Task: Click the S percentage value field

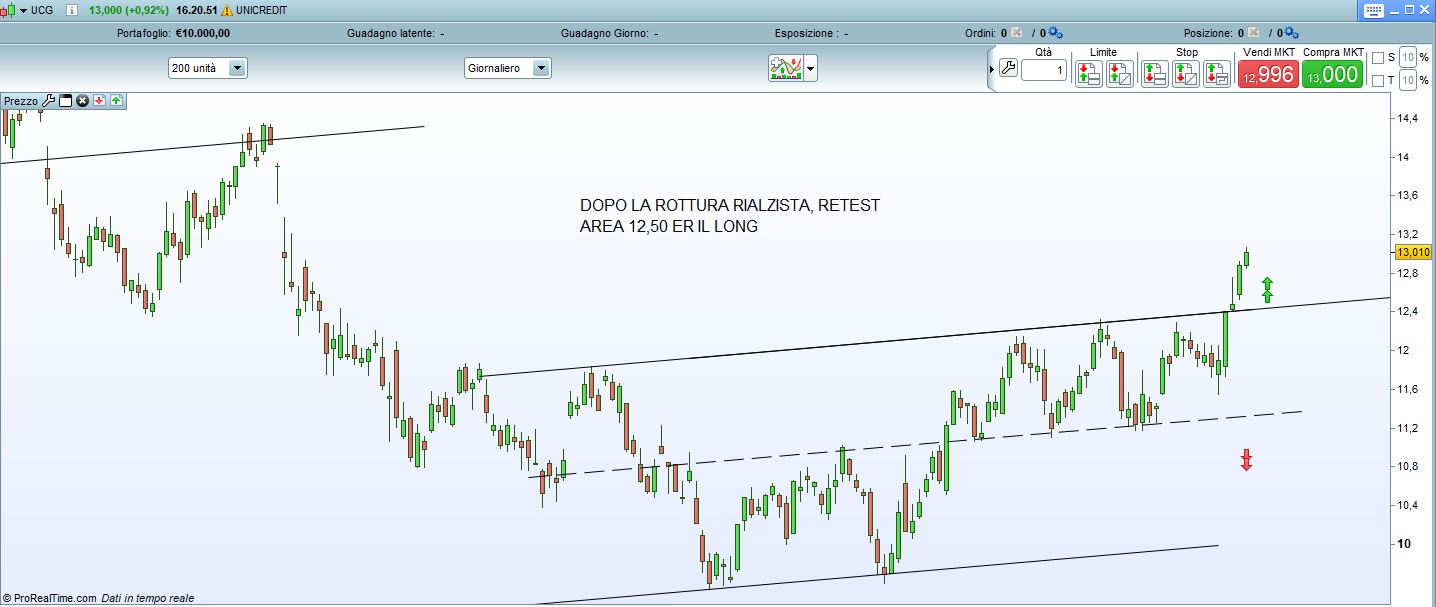Action: point(1407,57)
